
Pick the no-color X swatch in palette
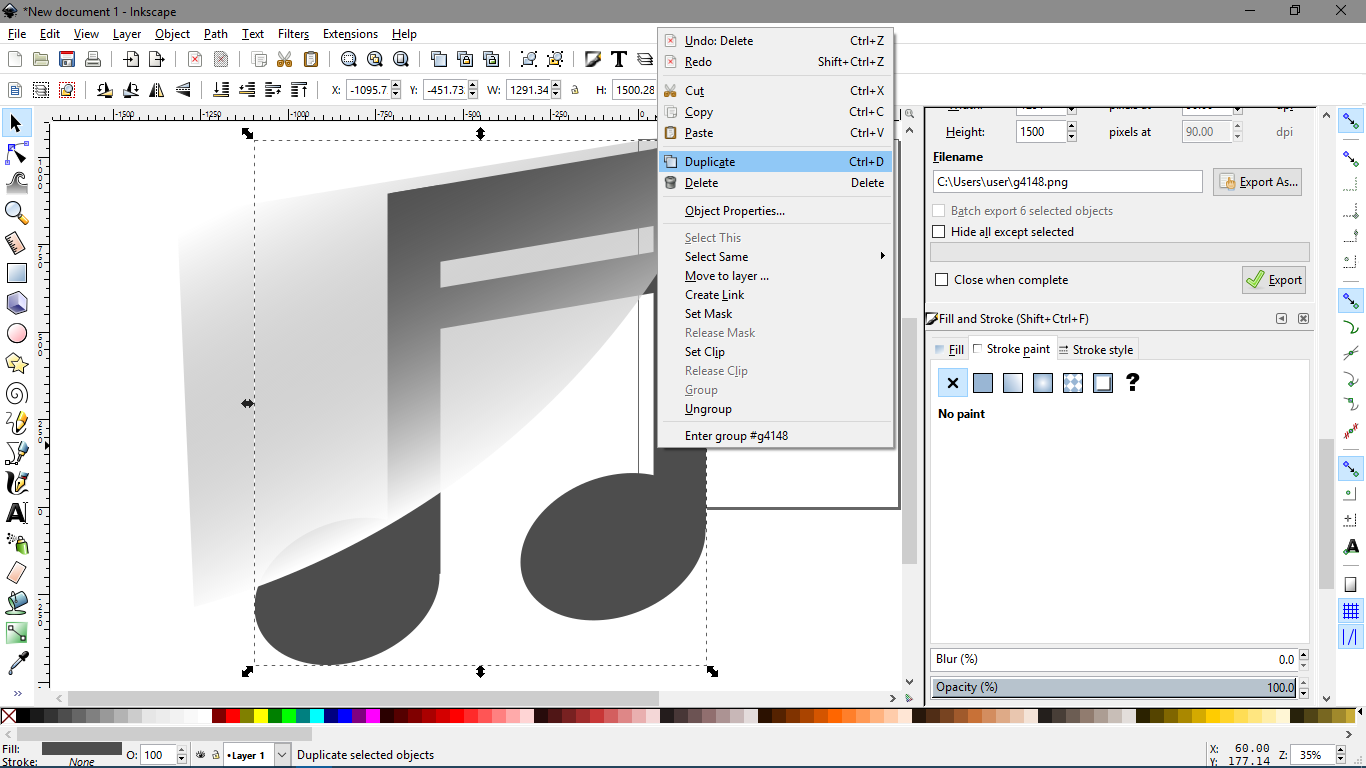click(8, 716)
